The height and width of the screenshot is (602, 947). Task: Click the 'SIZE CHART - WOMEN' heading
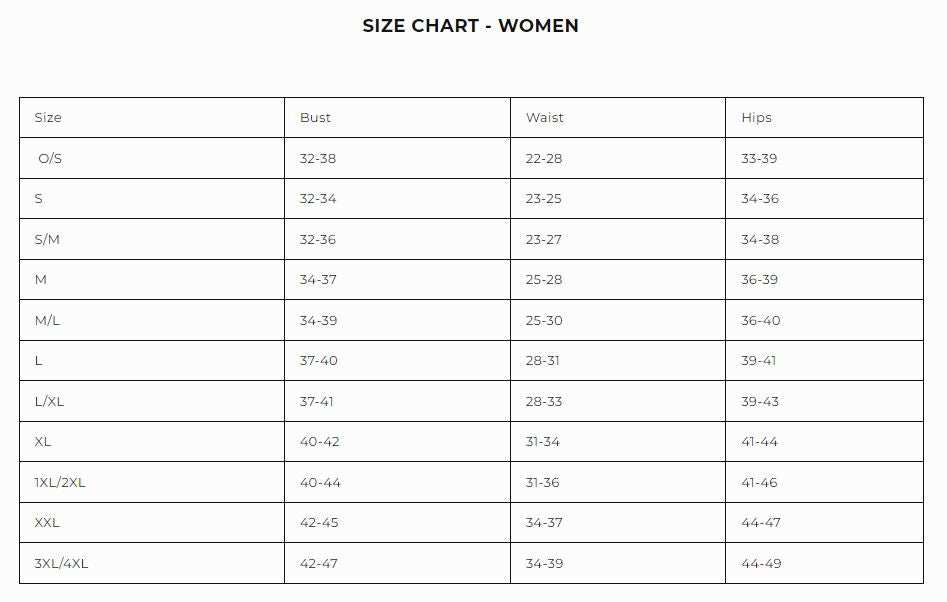point(470,26)
